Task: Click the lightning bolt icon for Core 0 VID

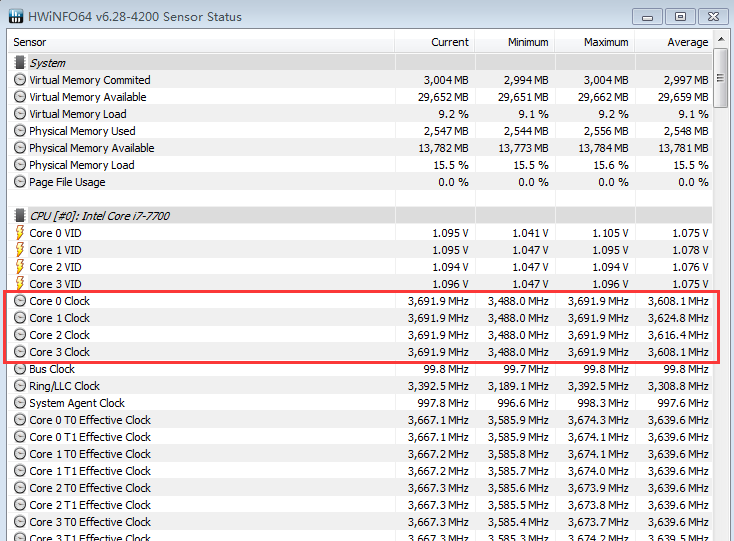Action: 20,233
